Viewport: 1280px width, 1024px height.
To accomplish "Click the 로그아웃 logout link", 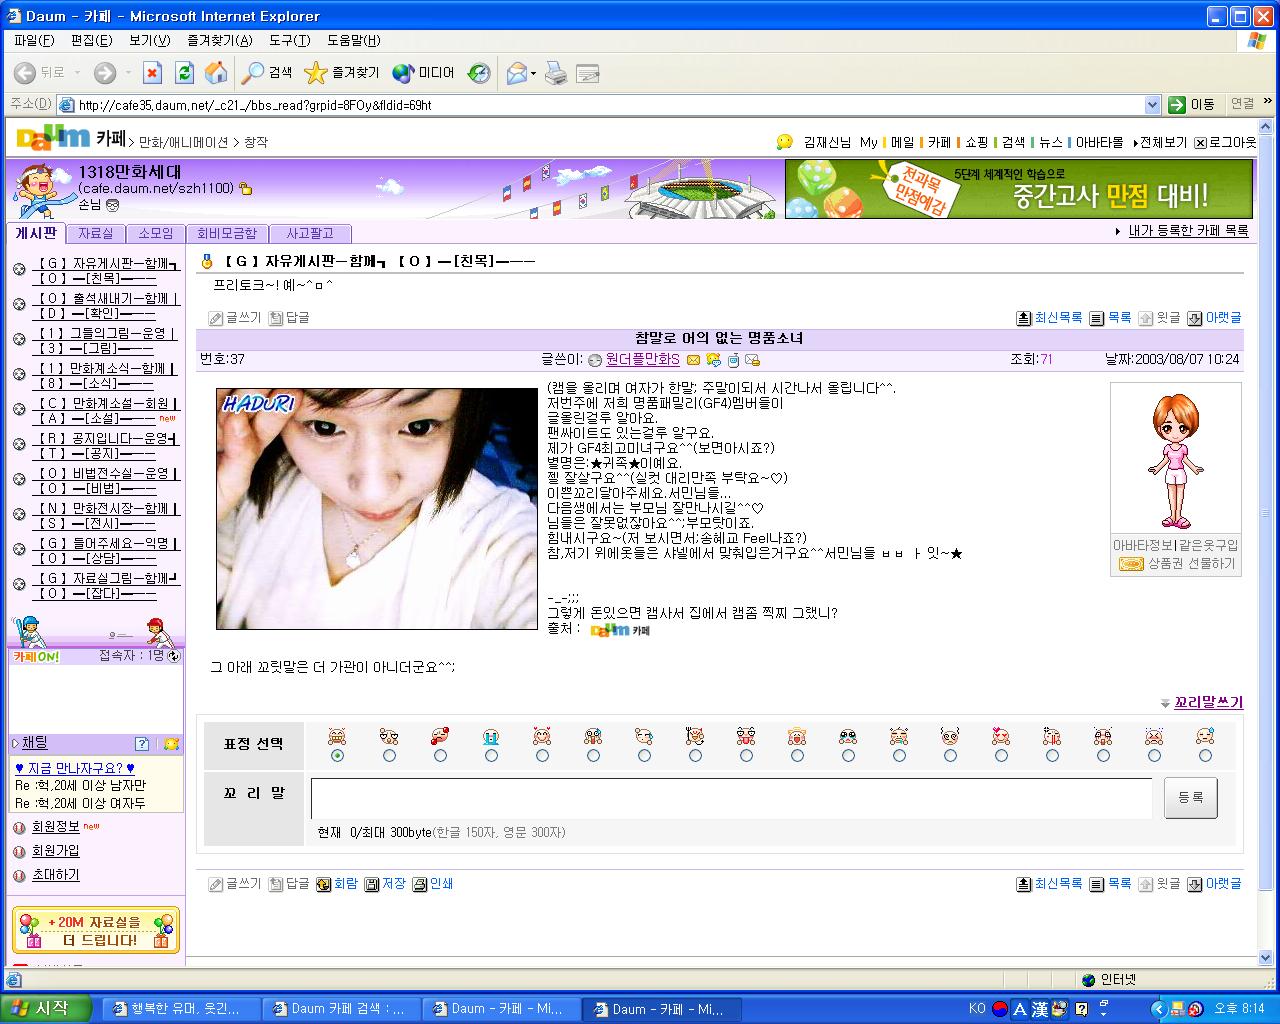I will [x=1225, y=142].
